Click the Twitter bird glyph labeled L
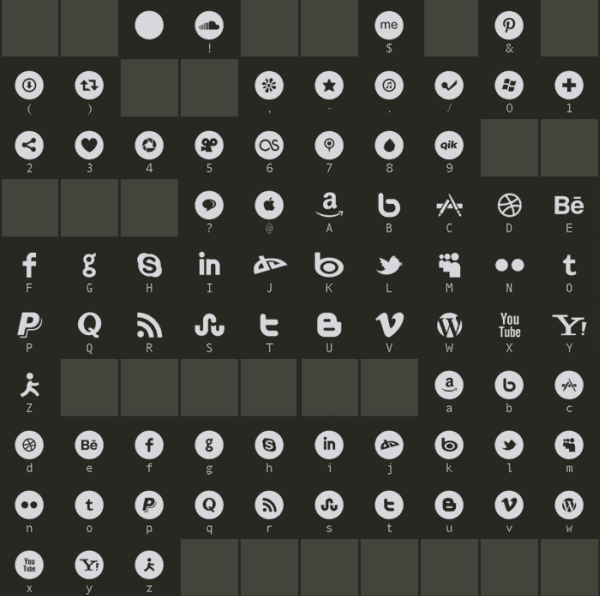 click(x=389, y=265)
